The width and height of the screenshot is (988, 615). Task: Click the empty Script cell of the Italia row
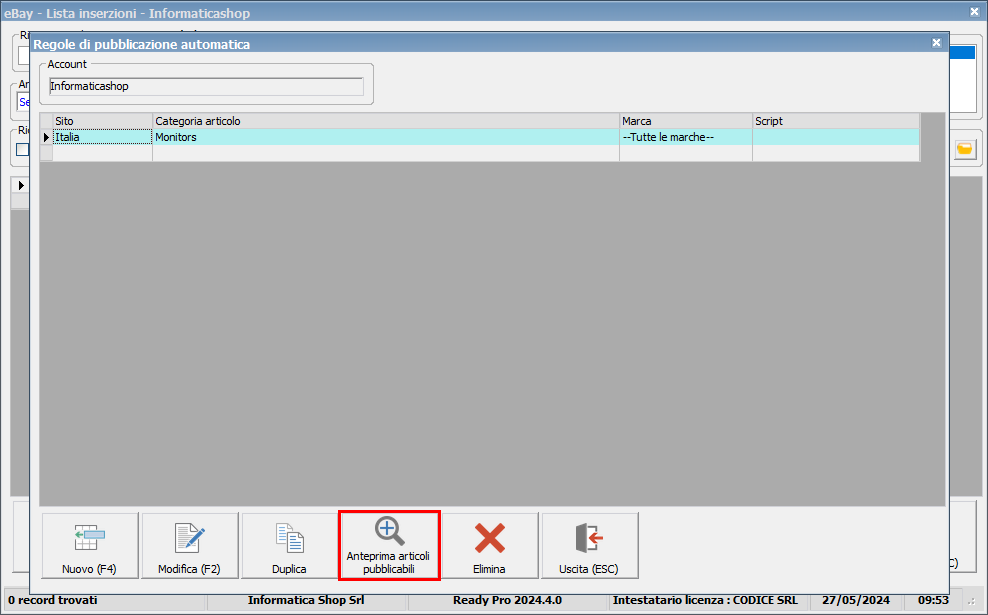pyautogui.click(x=836, y=137)
